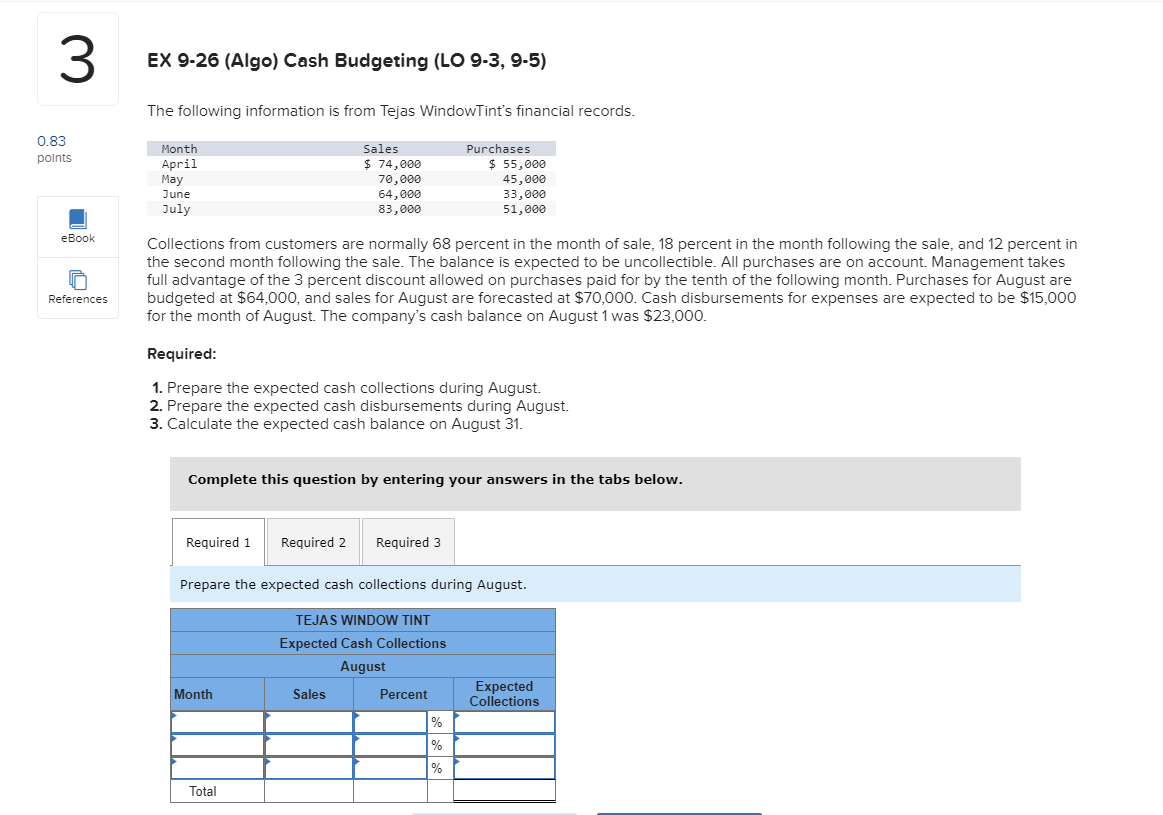
Task: Click requirement 3 expected cash balance text
Action: click(345, 424)
